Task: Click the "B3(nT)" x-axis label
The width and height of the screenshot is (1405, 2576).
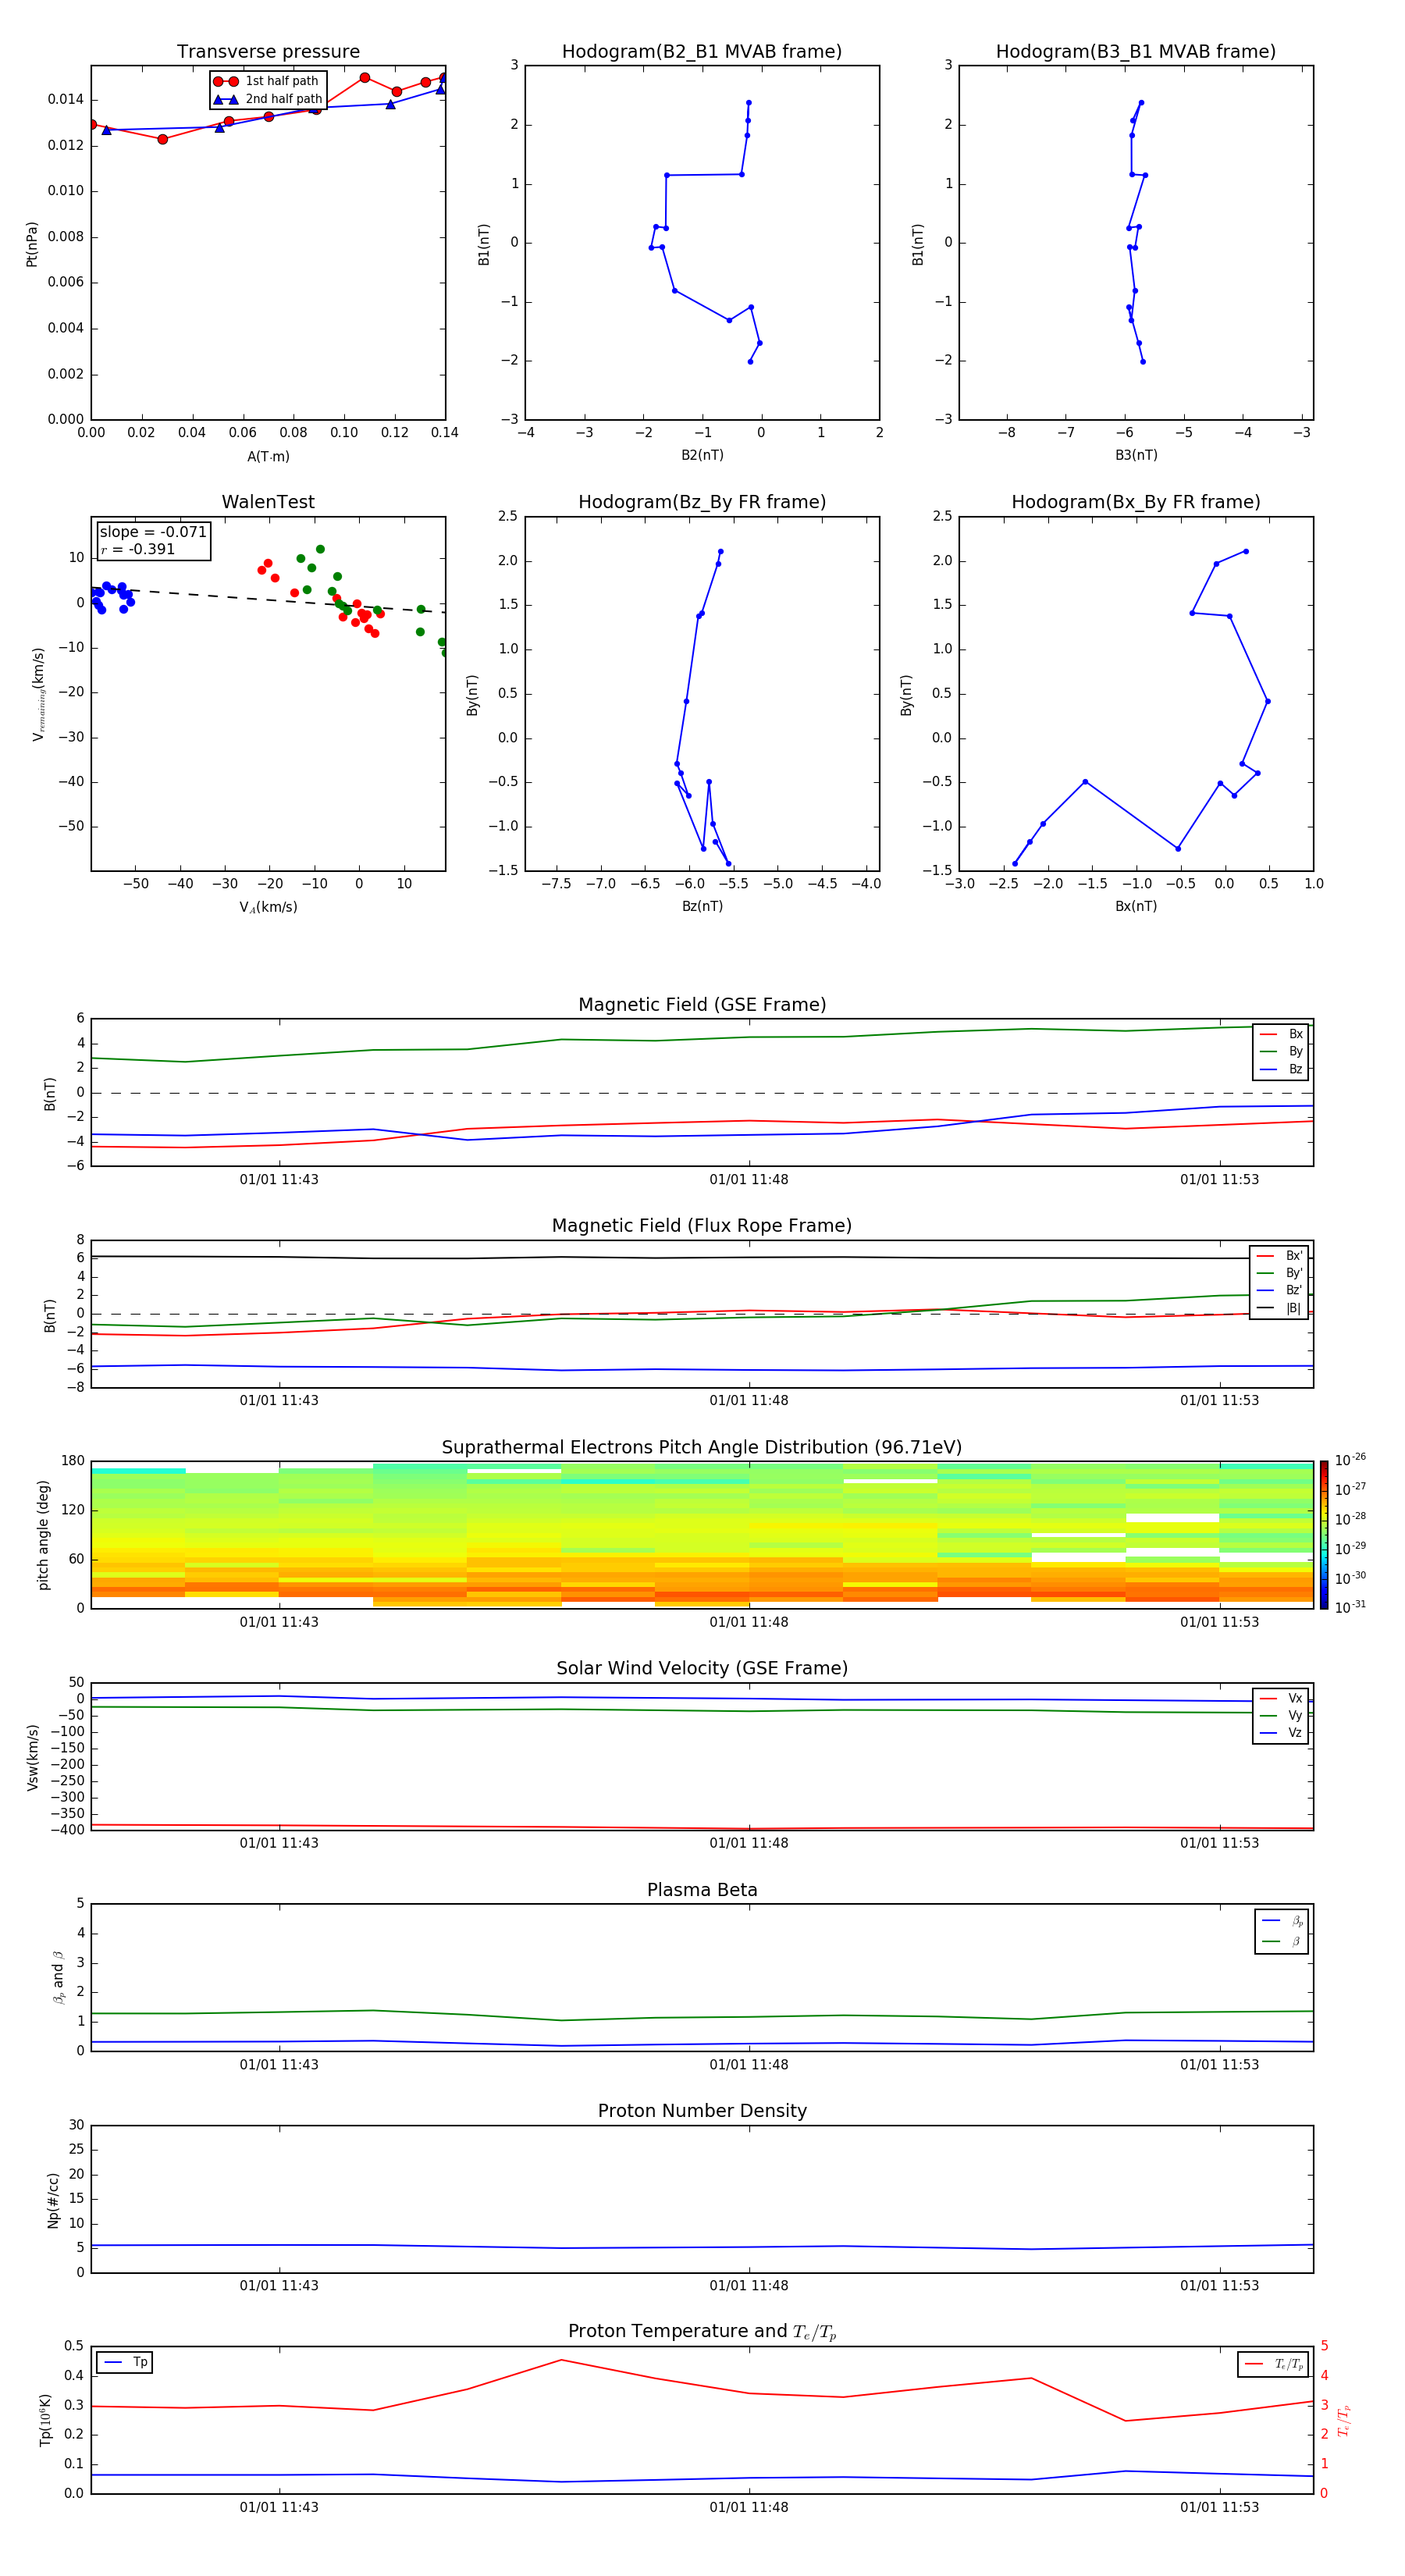Action: pos(1136,455)
